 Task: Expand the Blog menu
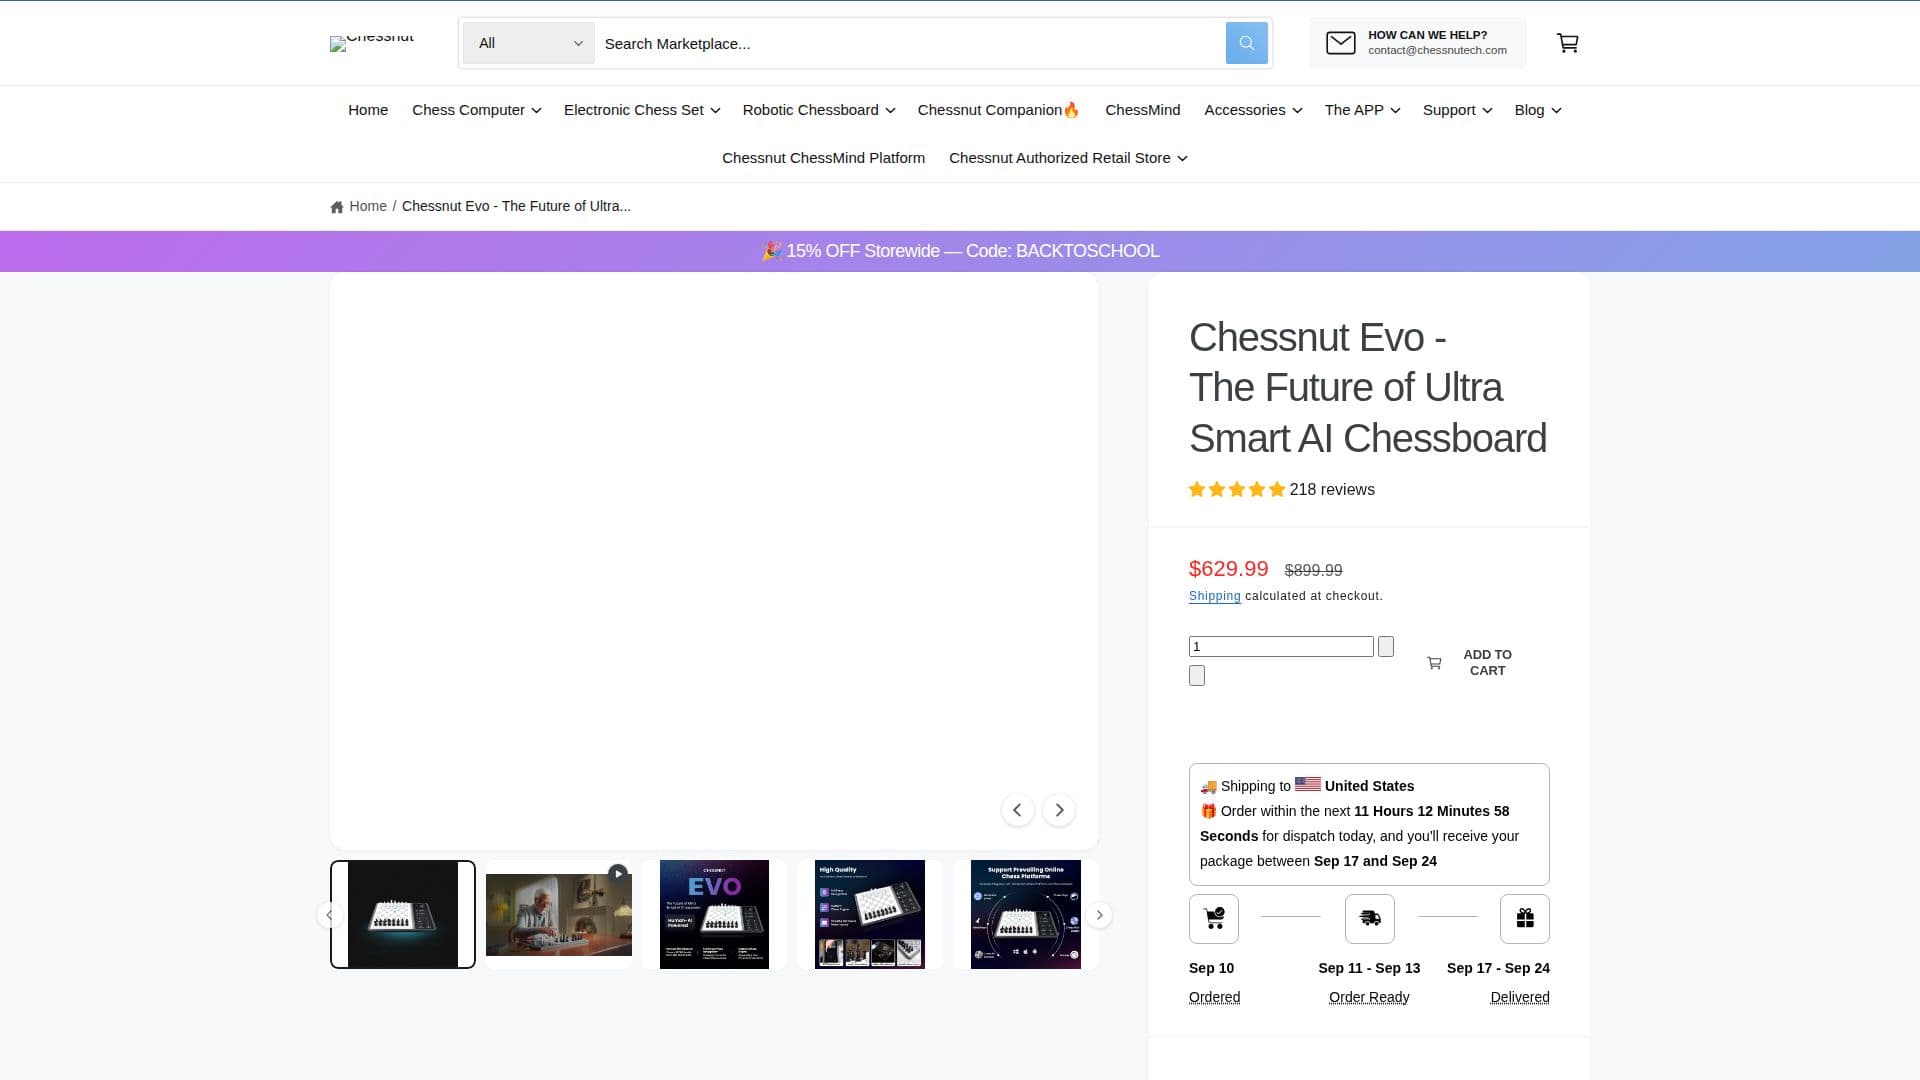(x=1537, y=110)
